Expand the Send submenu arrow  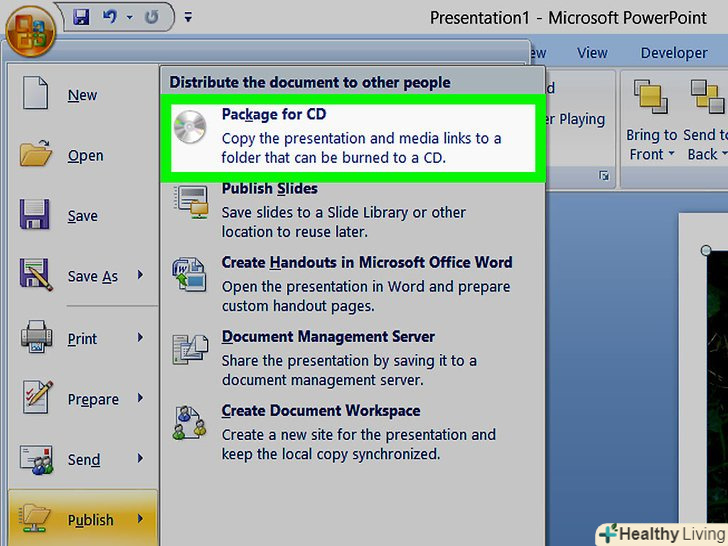pos(140,458)
